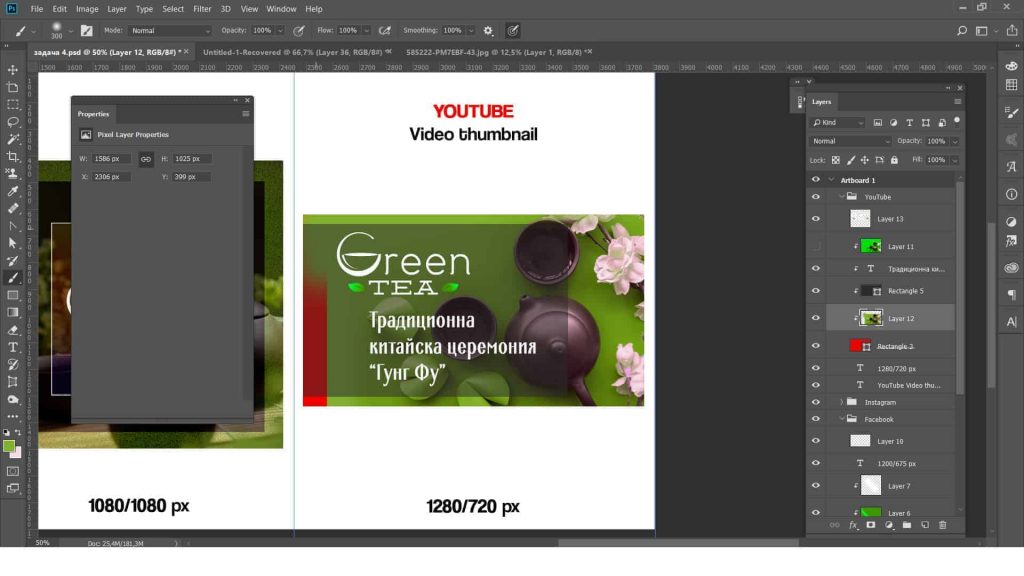Select the Layer 10 layer
Viewport: 1024px width, 576px height.
click(x=890, y=441)
